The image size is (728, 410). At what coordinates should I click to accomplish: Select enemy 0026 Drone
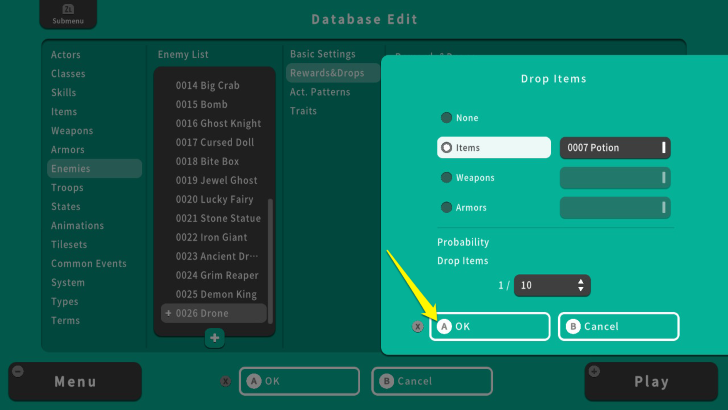click(x=214, y=313)
